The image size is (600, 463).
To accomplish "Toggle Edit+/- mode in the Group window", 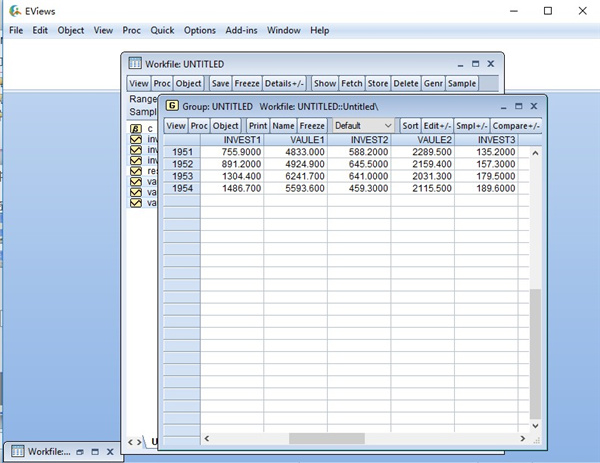I will click(x=437, y=126).
